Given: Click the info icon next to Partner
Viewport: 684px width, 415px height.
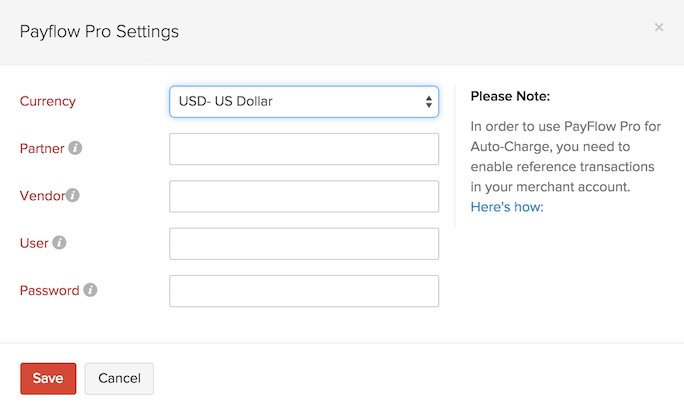Looking at the screenshot, I should coord(75,149).
